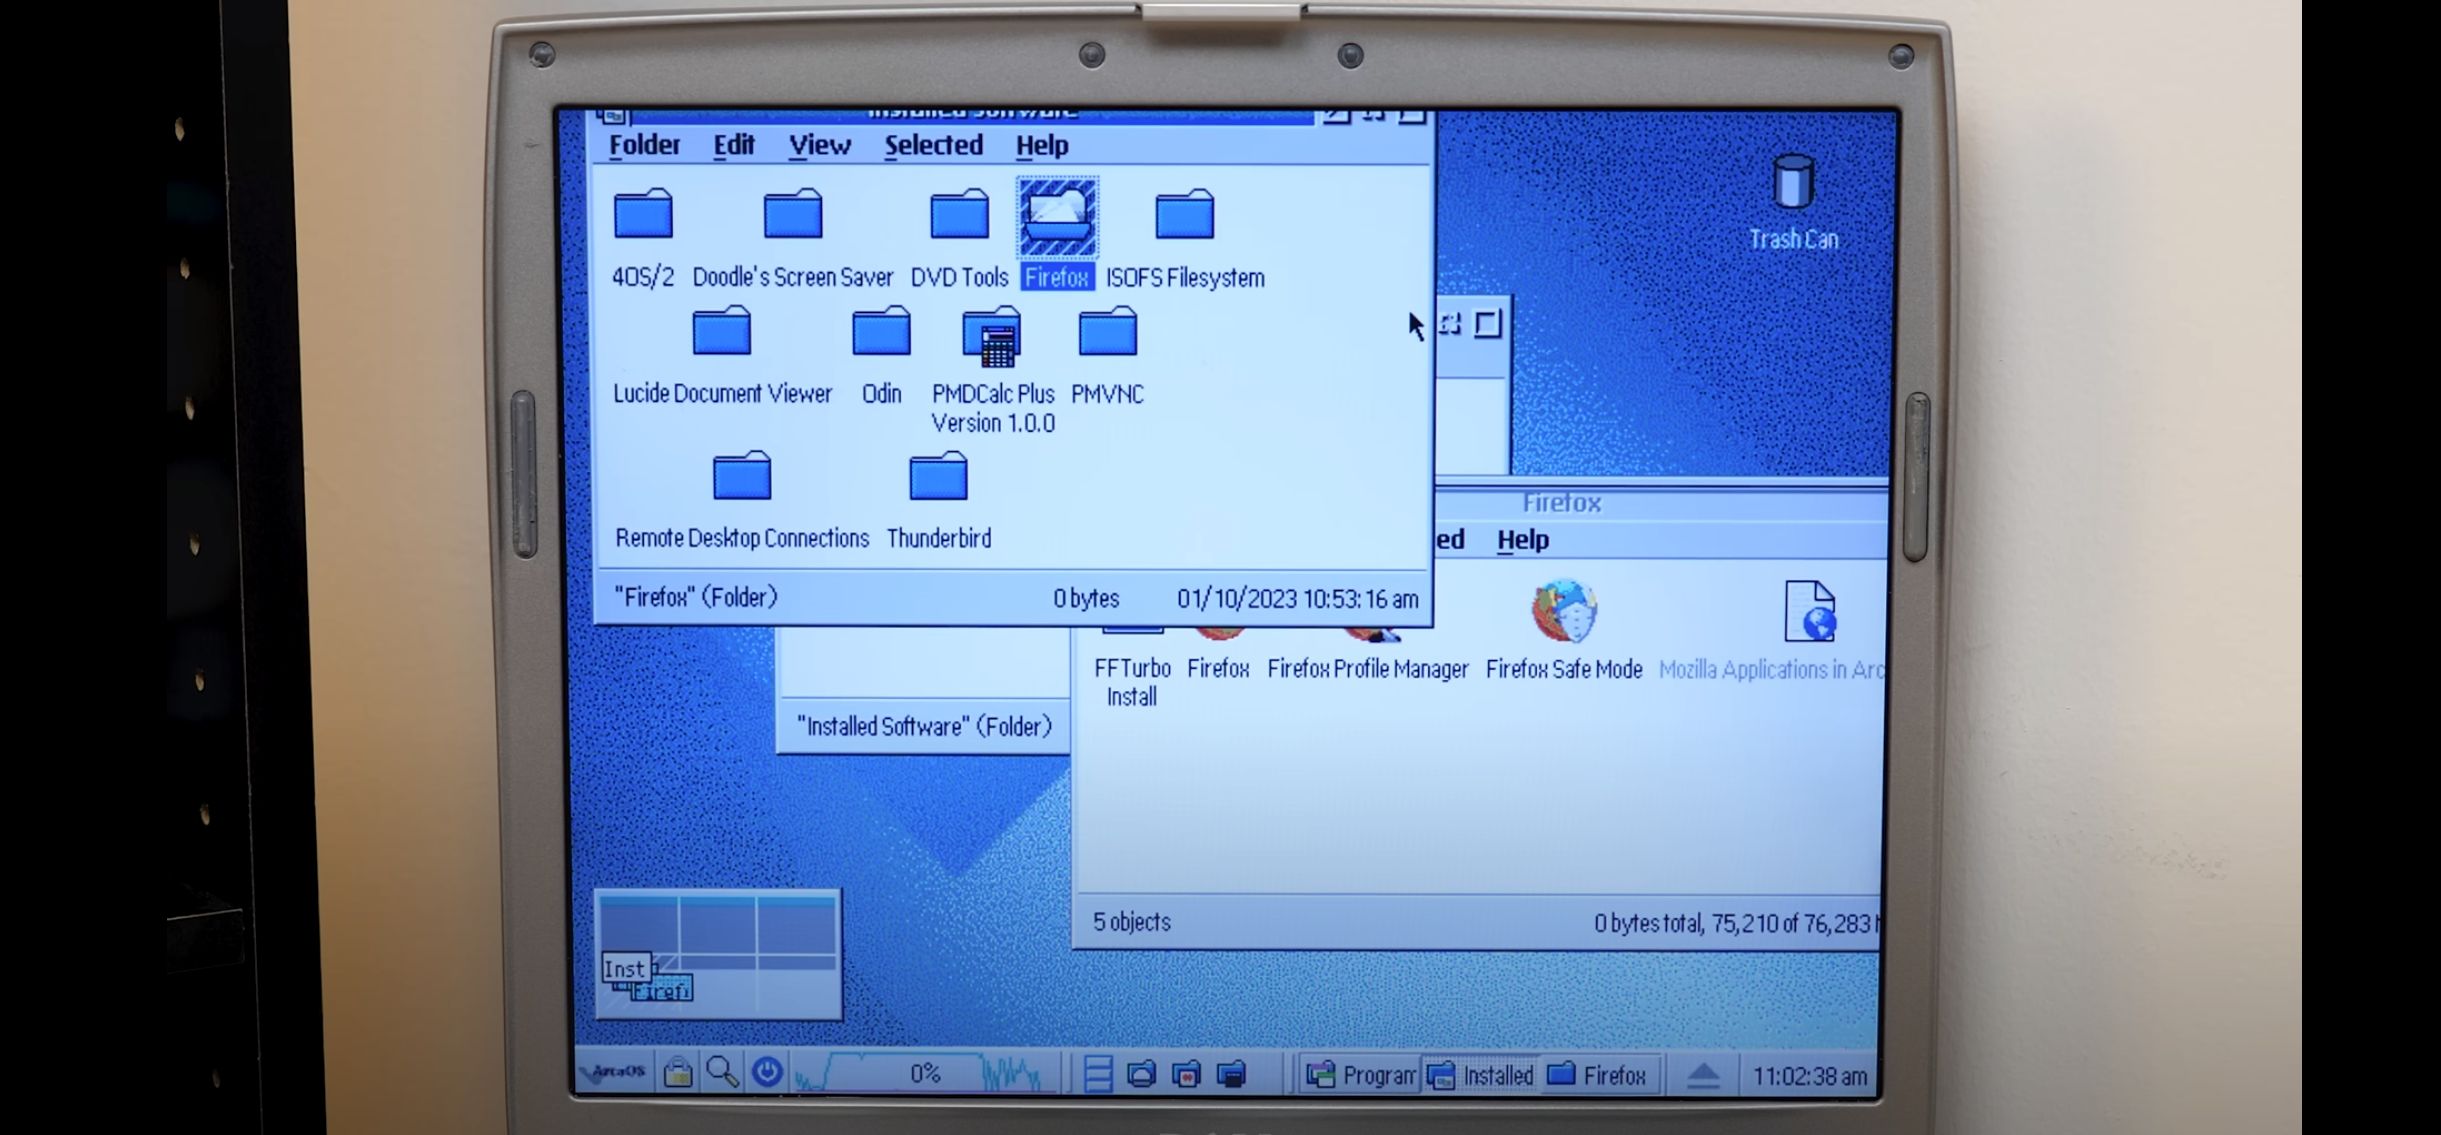This screenshot has width=2441, height=1135.
Task: Click the virtual desktop pager thumbnail
Action: [x=718, y=955]
